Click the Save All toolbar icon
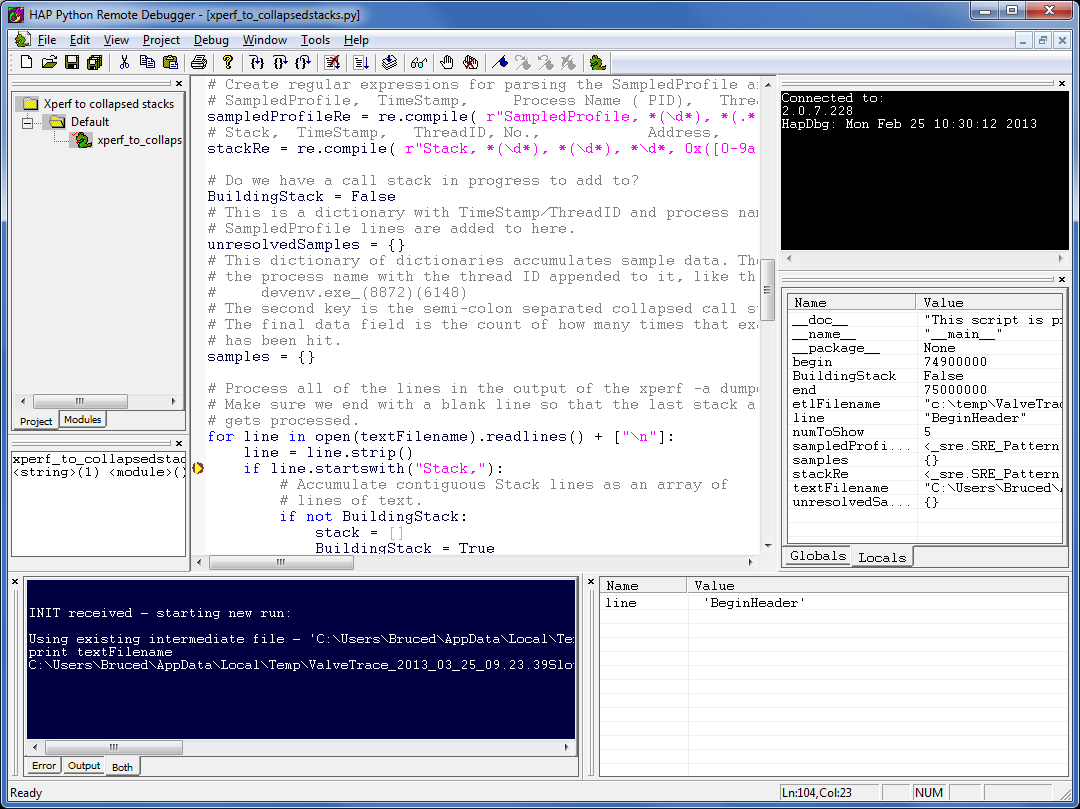The image size is (1080, 809). [x=94, y=63]
